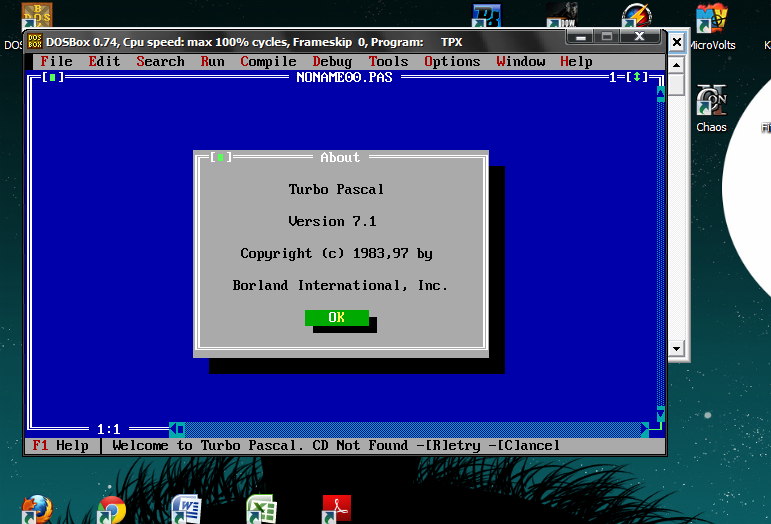Click the editor horizontal scrollbar right arrow
This screenshot has width=771, height=524.
tap(645, 430)
